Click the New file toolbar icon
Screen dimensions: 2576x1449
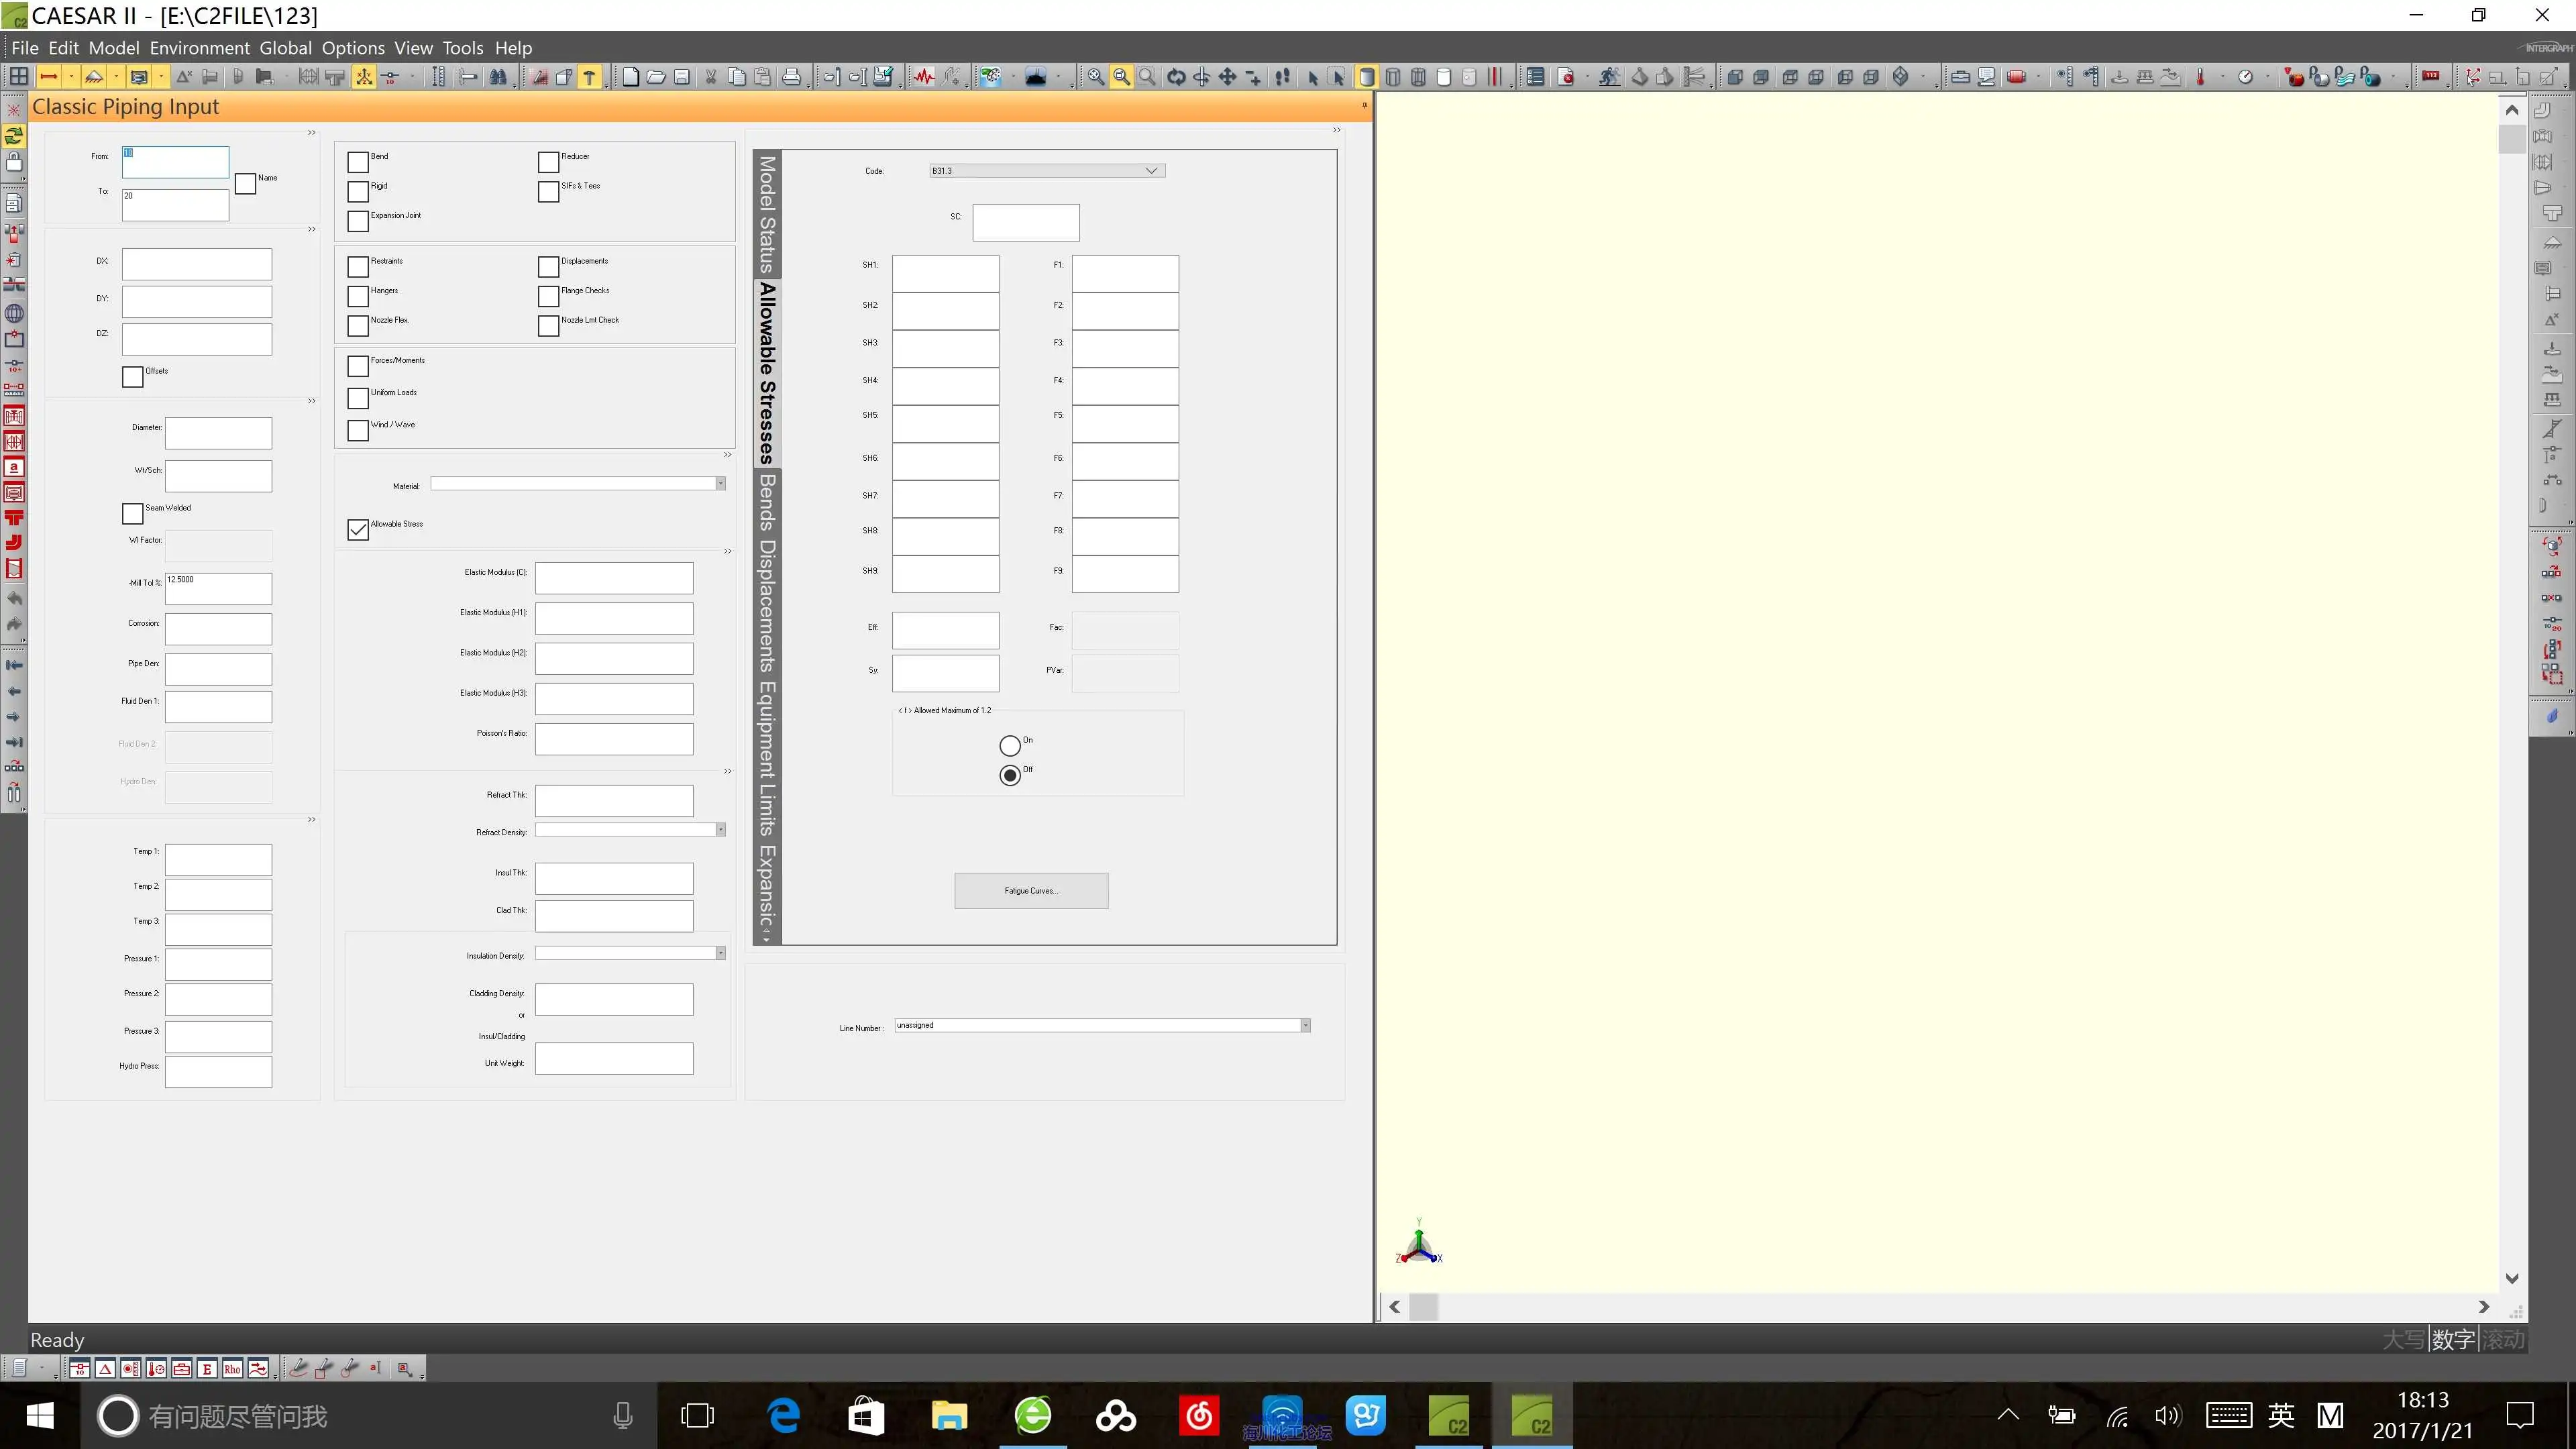coord(630,77)
